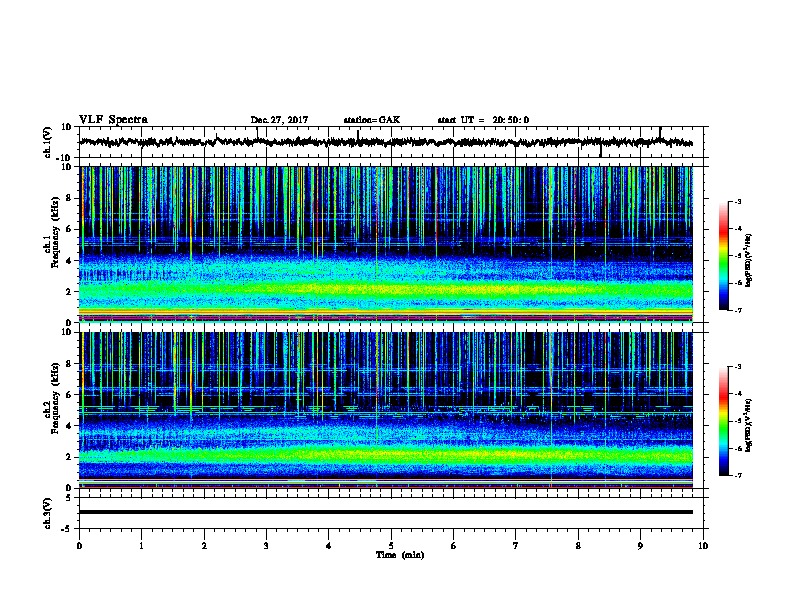Click time axis tick label "9"
This screenshot has width=792, height=612.
(x=640, y=546)
